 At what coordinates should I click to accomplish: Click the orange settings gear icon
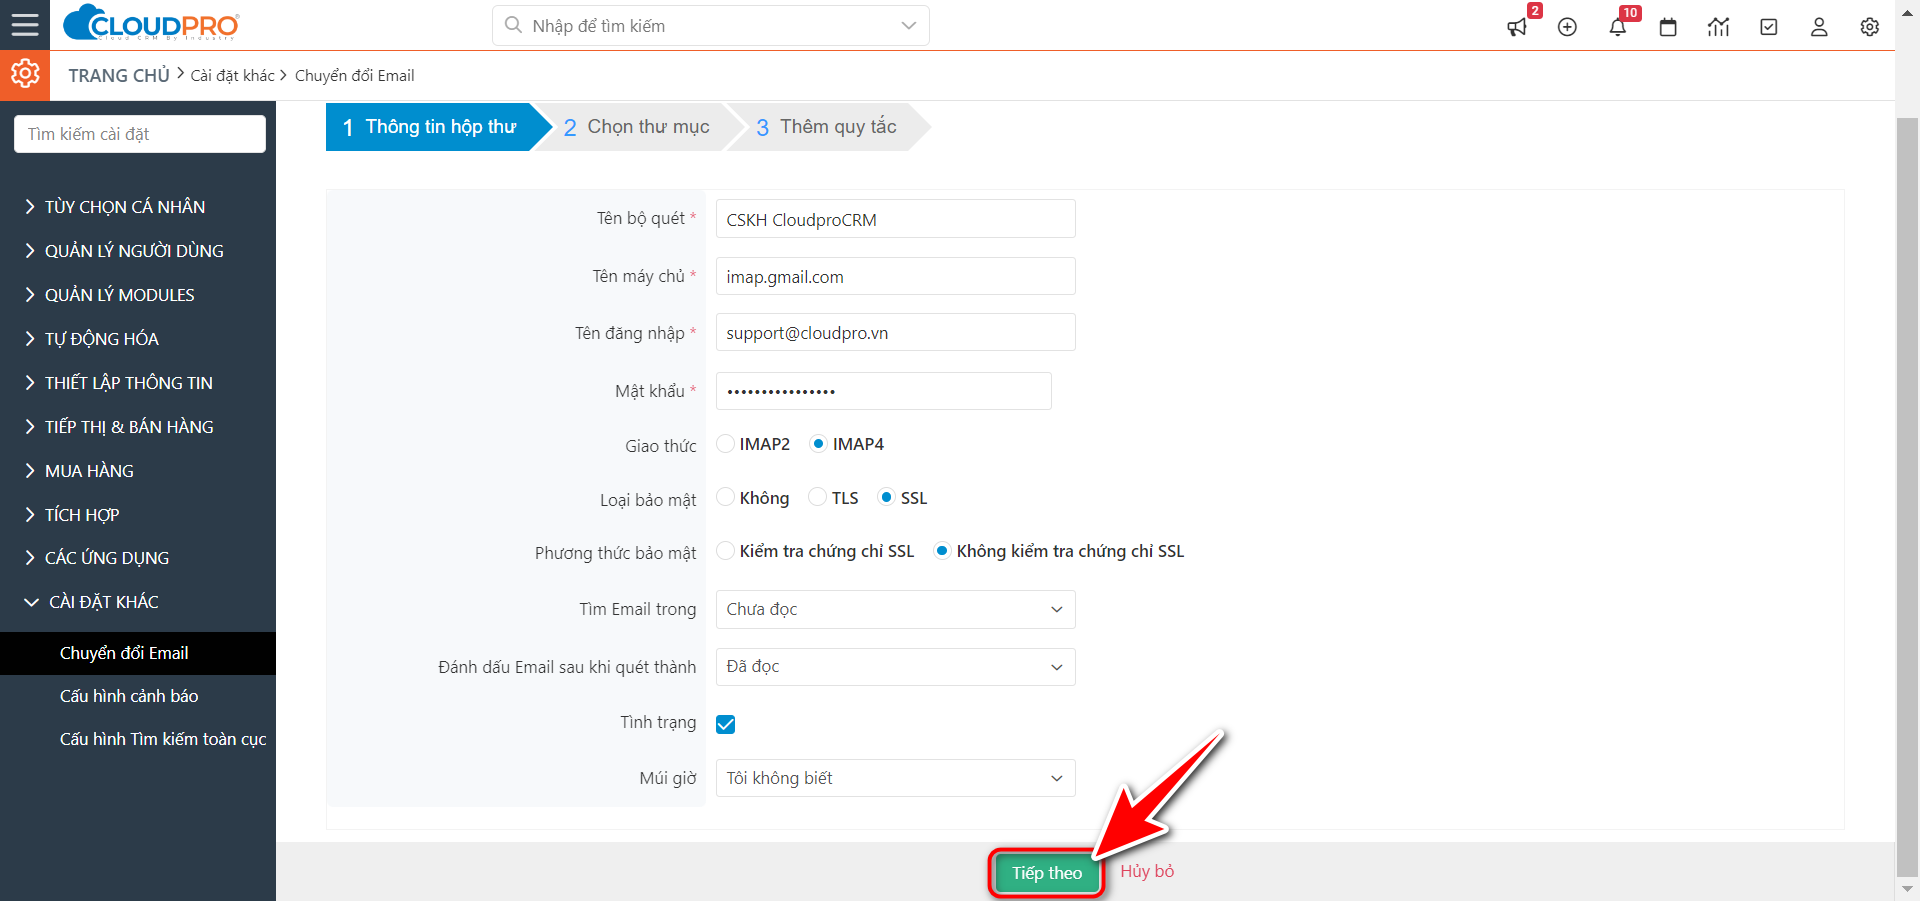coord(25,75)
